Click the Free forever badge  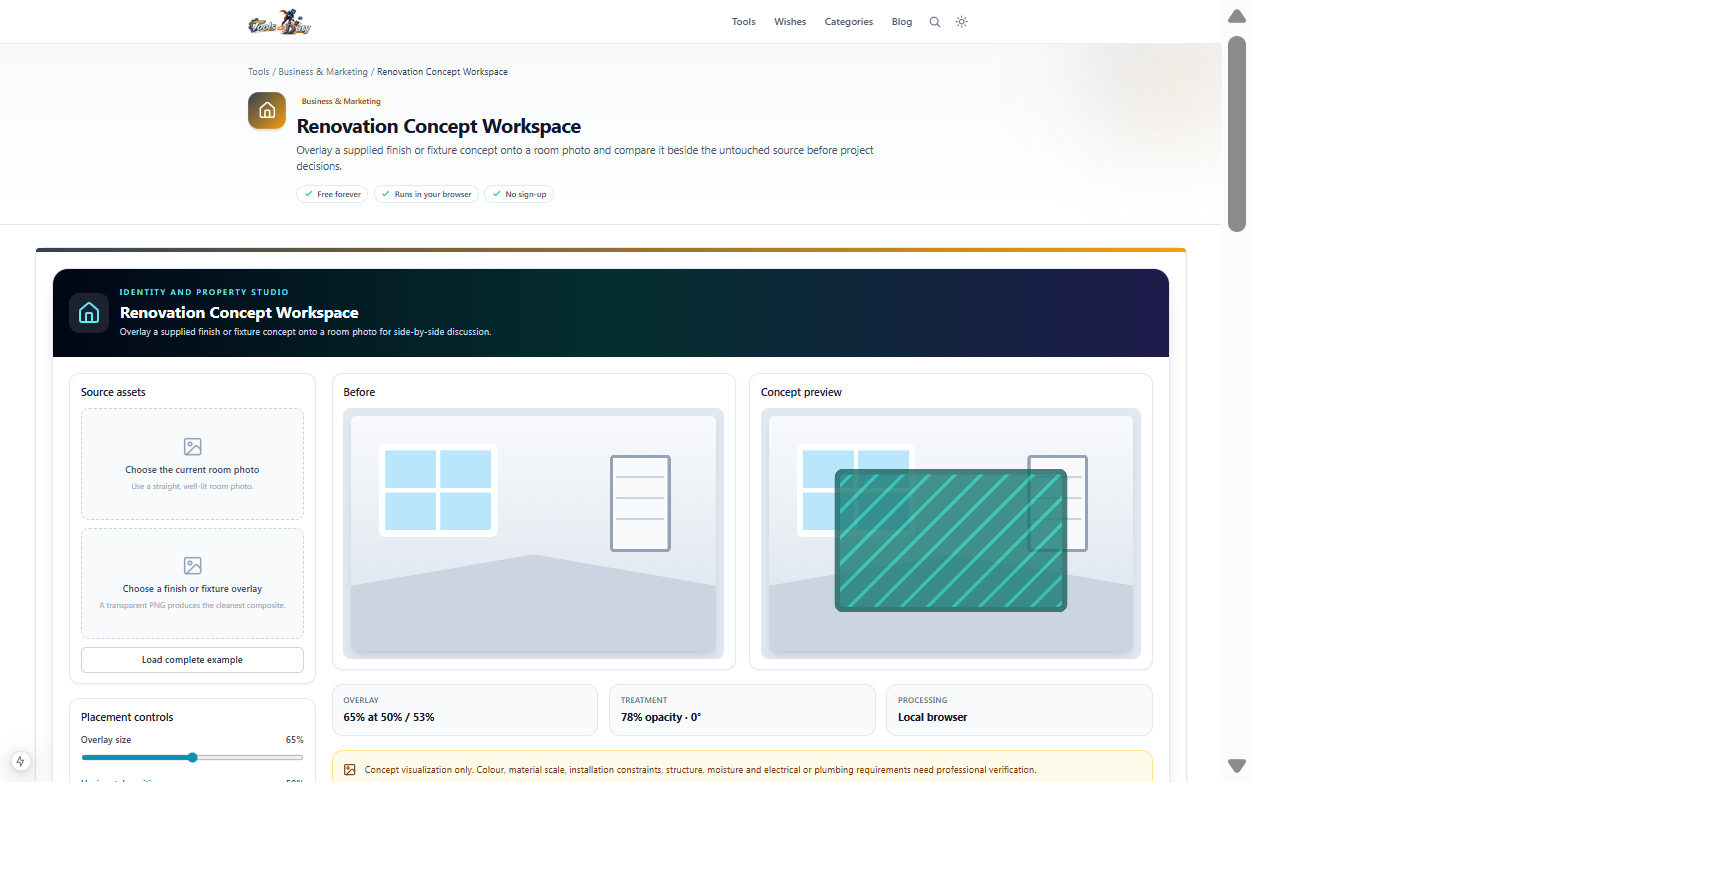click(332, 194)
